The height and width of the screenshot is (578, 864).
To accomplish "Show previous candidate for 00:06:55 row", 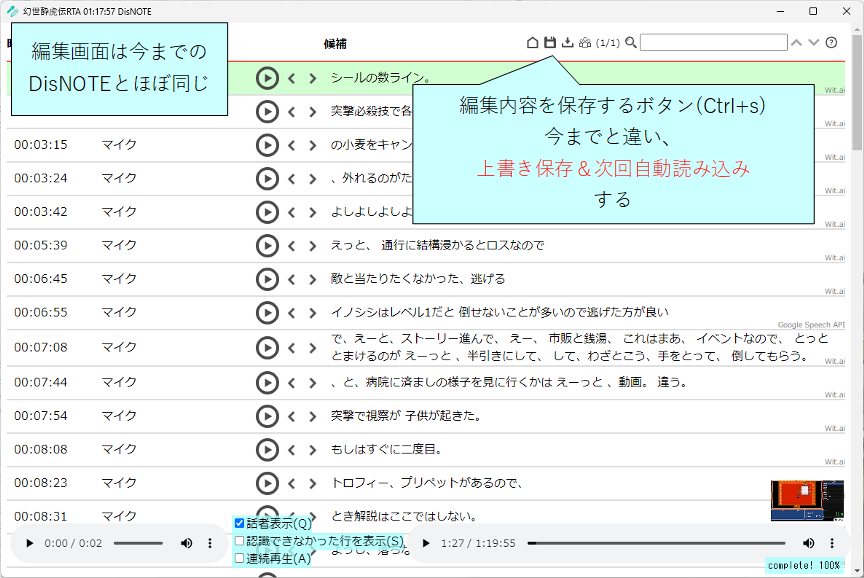I will (291, 313).
